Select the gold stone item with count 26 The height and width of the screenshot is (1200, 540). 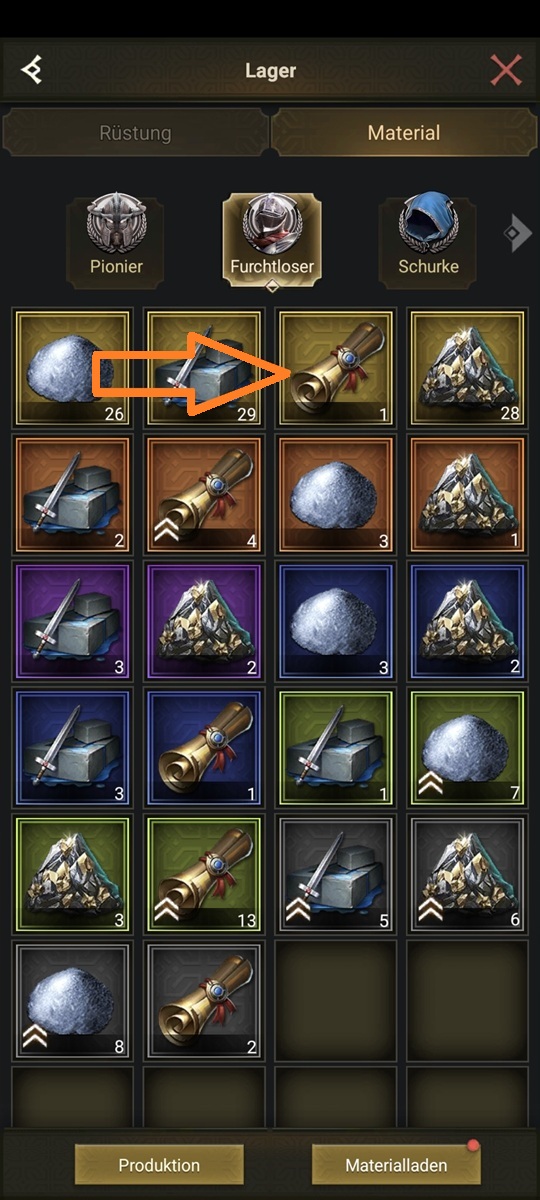(71, 367)
